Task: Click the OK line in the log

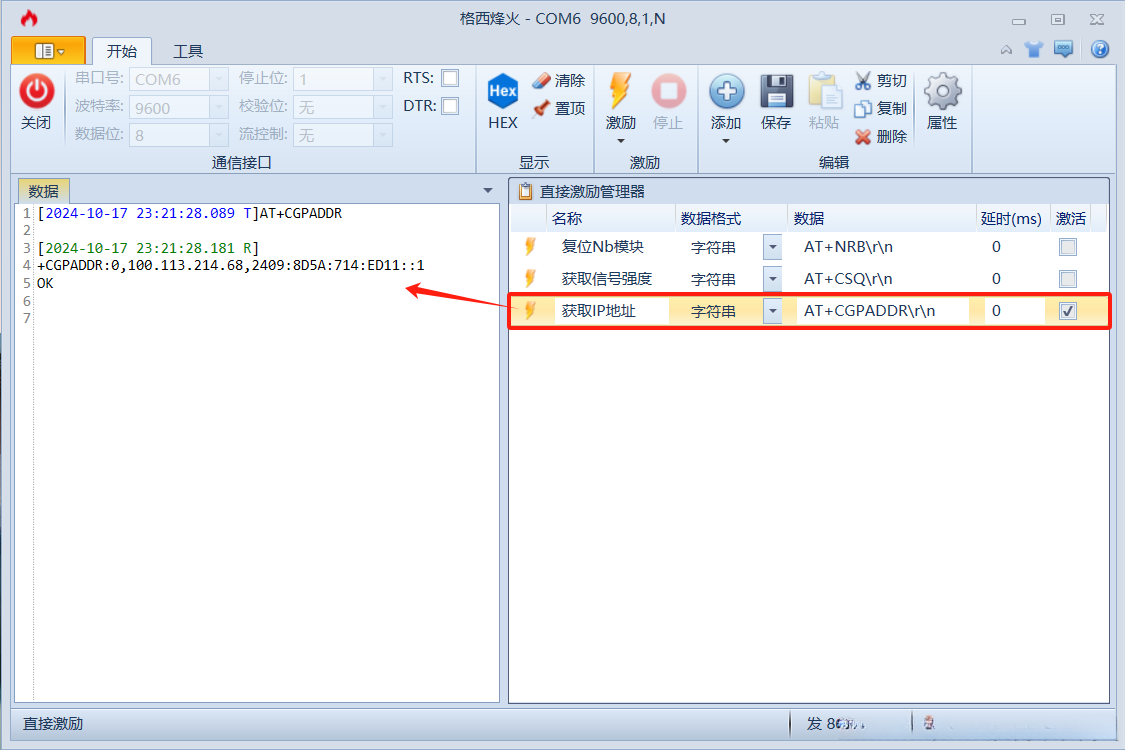Action: [x=45, y=283]
